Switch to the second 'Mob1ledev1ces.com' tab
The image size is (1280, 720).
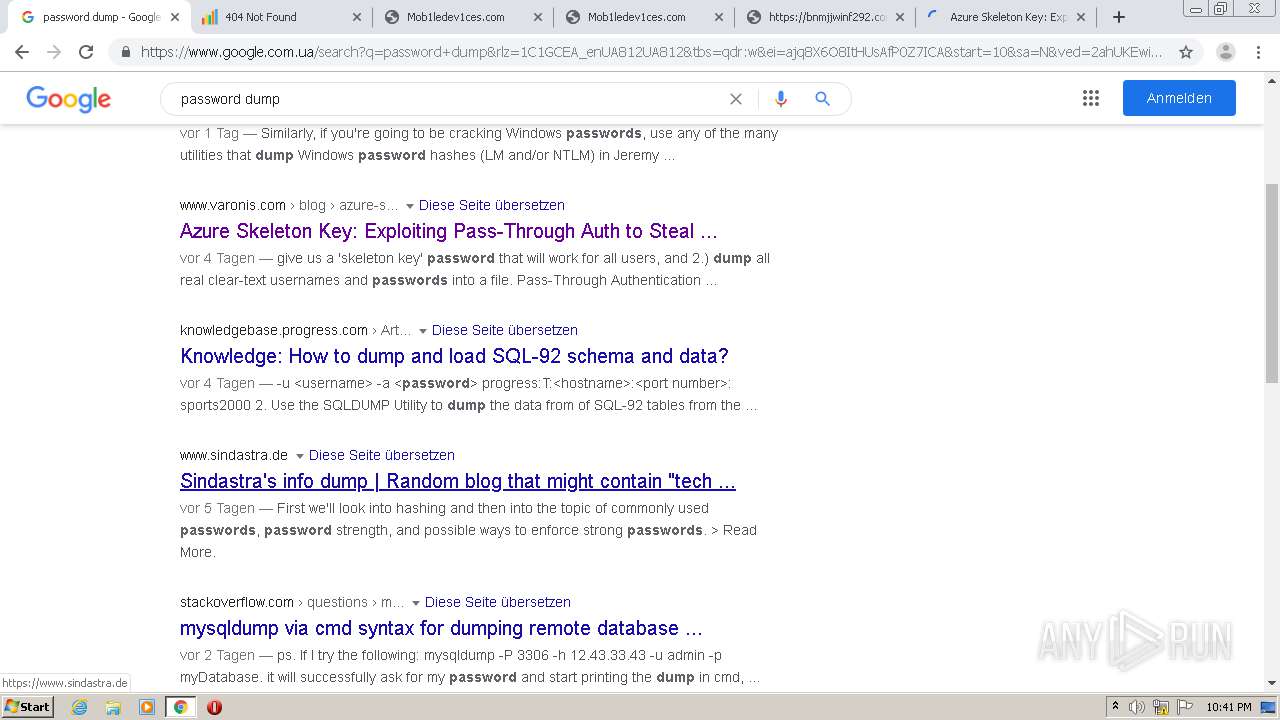643,17
